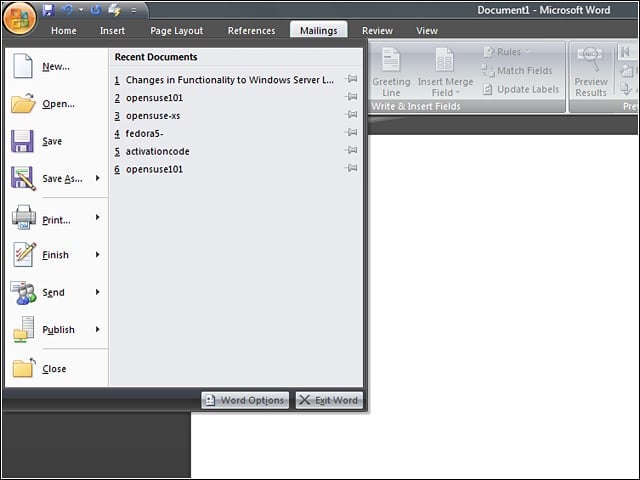Viewport: 640px width, 480px height.
Task: Pin the Changes in Functionality document
Action: (x=351, y=79)
